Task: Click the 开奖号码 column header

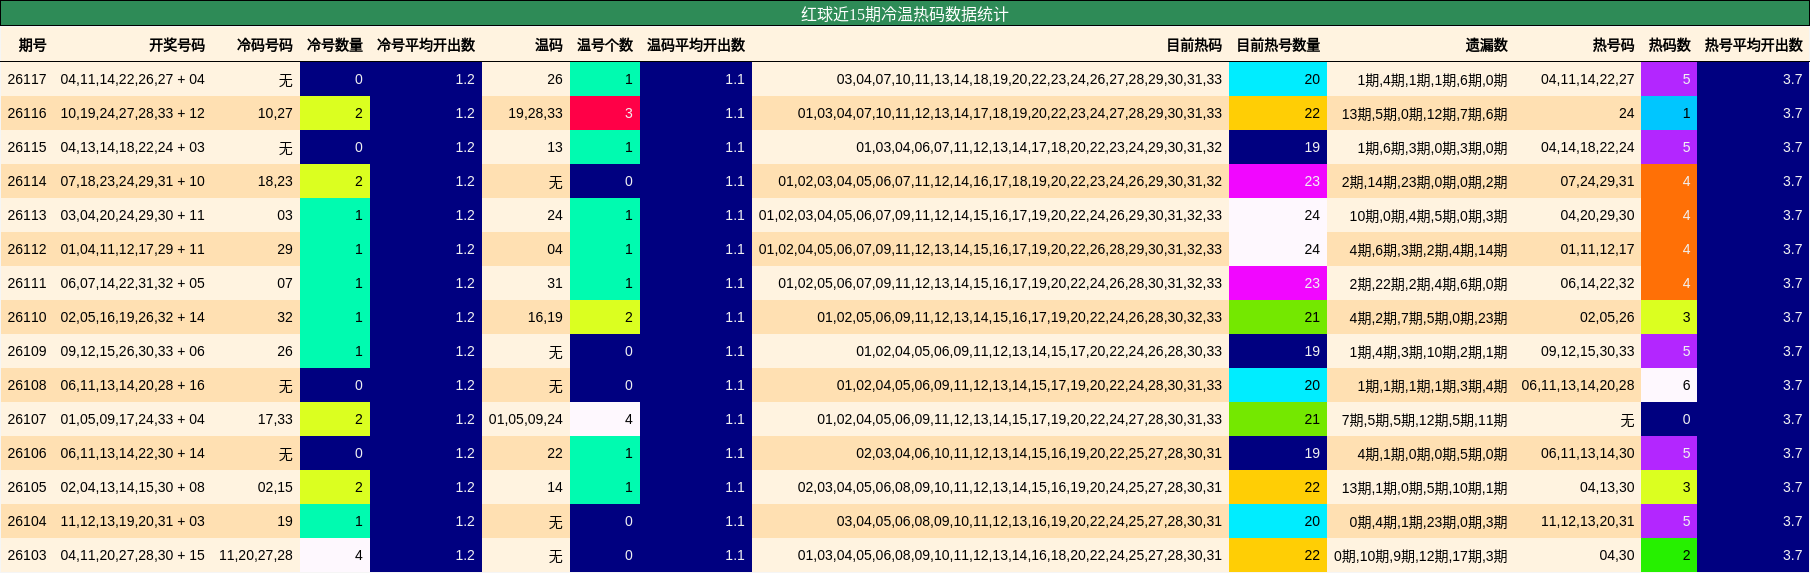Action: pos(177,45)
